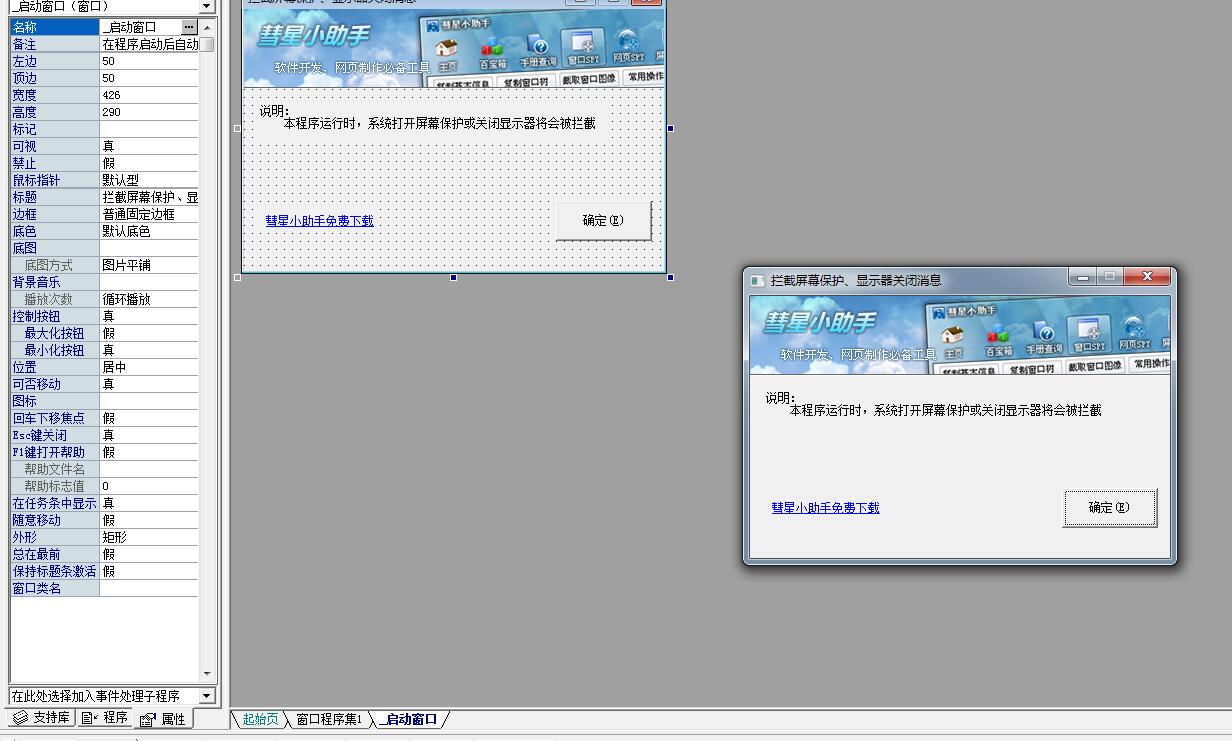1232x741 pixels.
Task: Select the F1键打开帮助 property row
Action: point(105,452)
